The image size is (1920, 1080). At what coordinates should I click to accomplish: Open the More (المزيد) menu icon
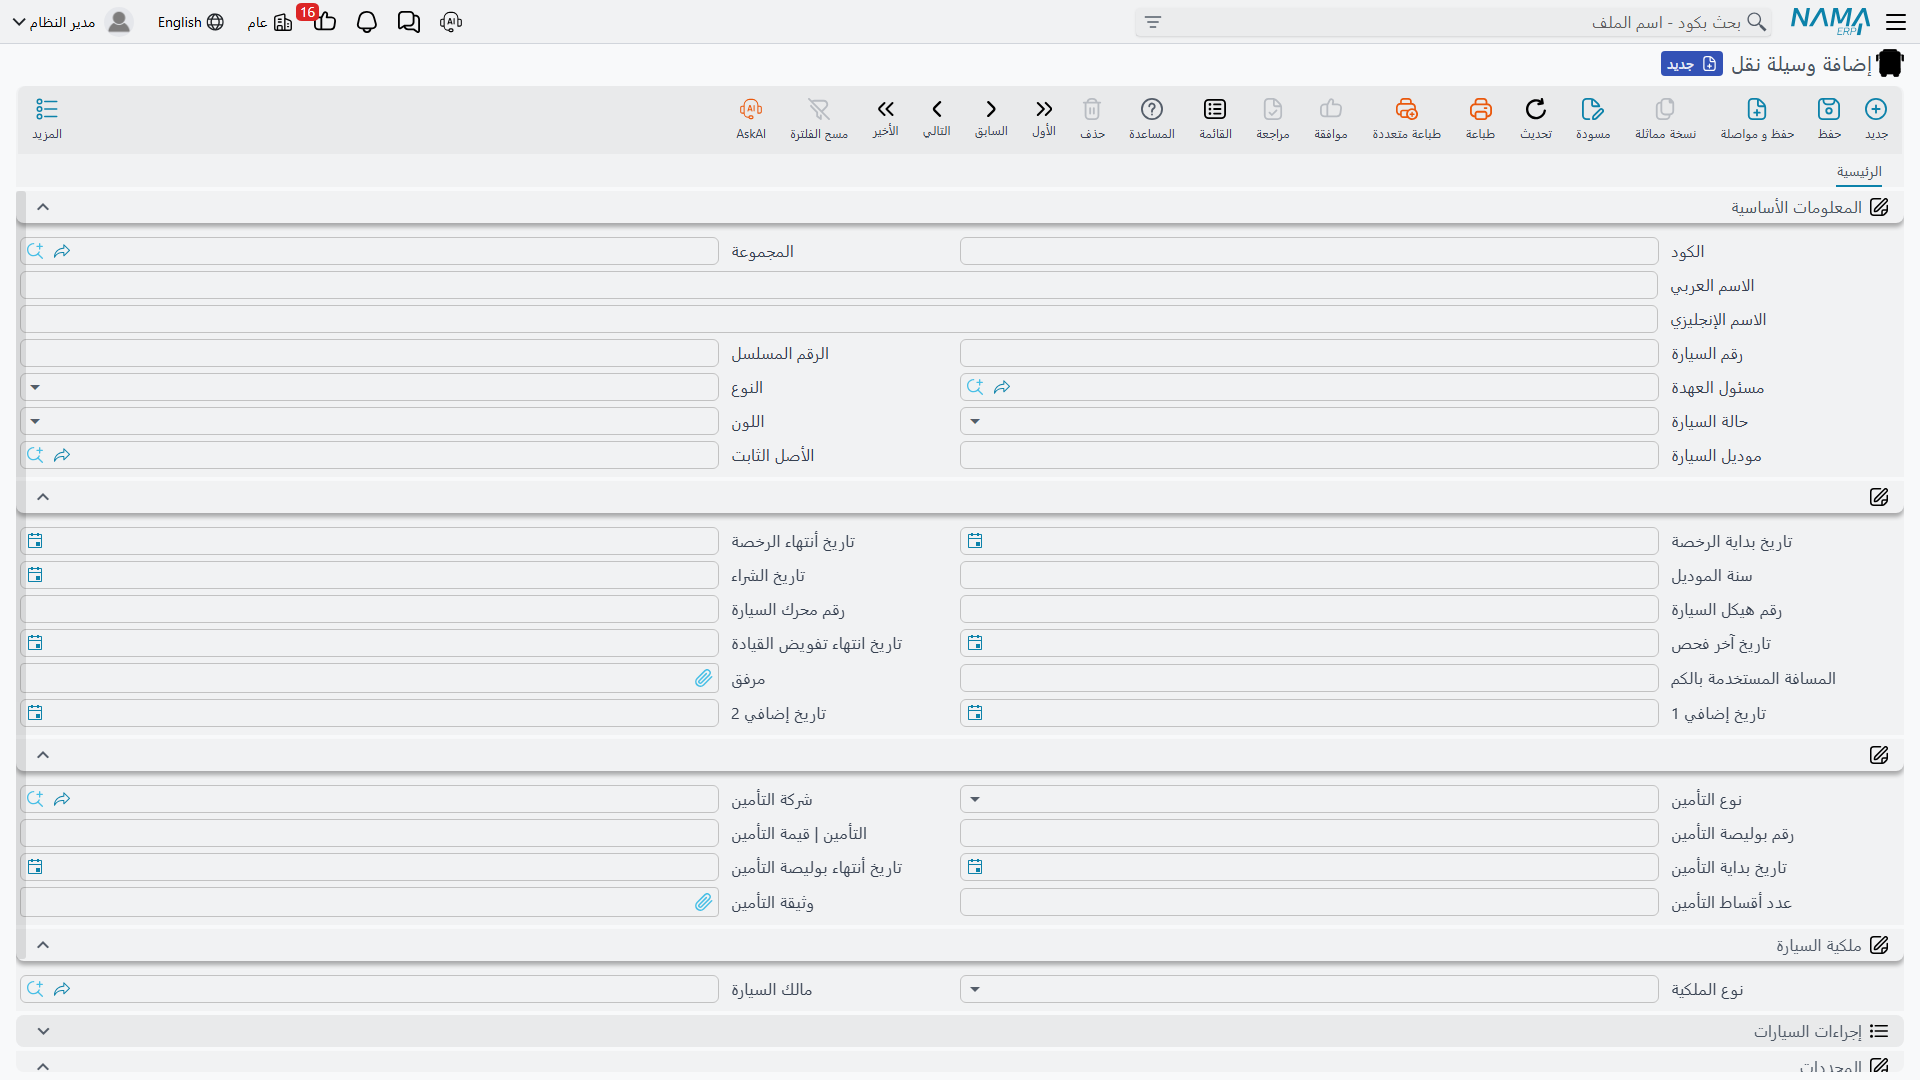click(47, 109)
